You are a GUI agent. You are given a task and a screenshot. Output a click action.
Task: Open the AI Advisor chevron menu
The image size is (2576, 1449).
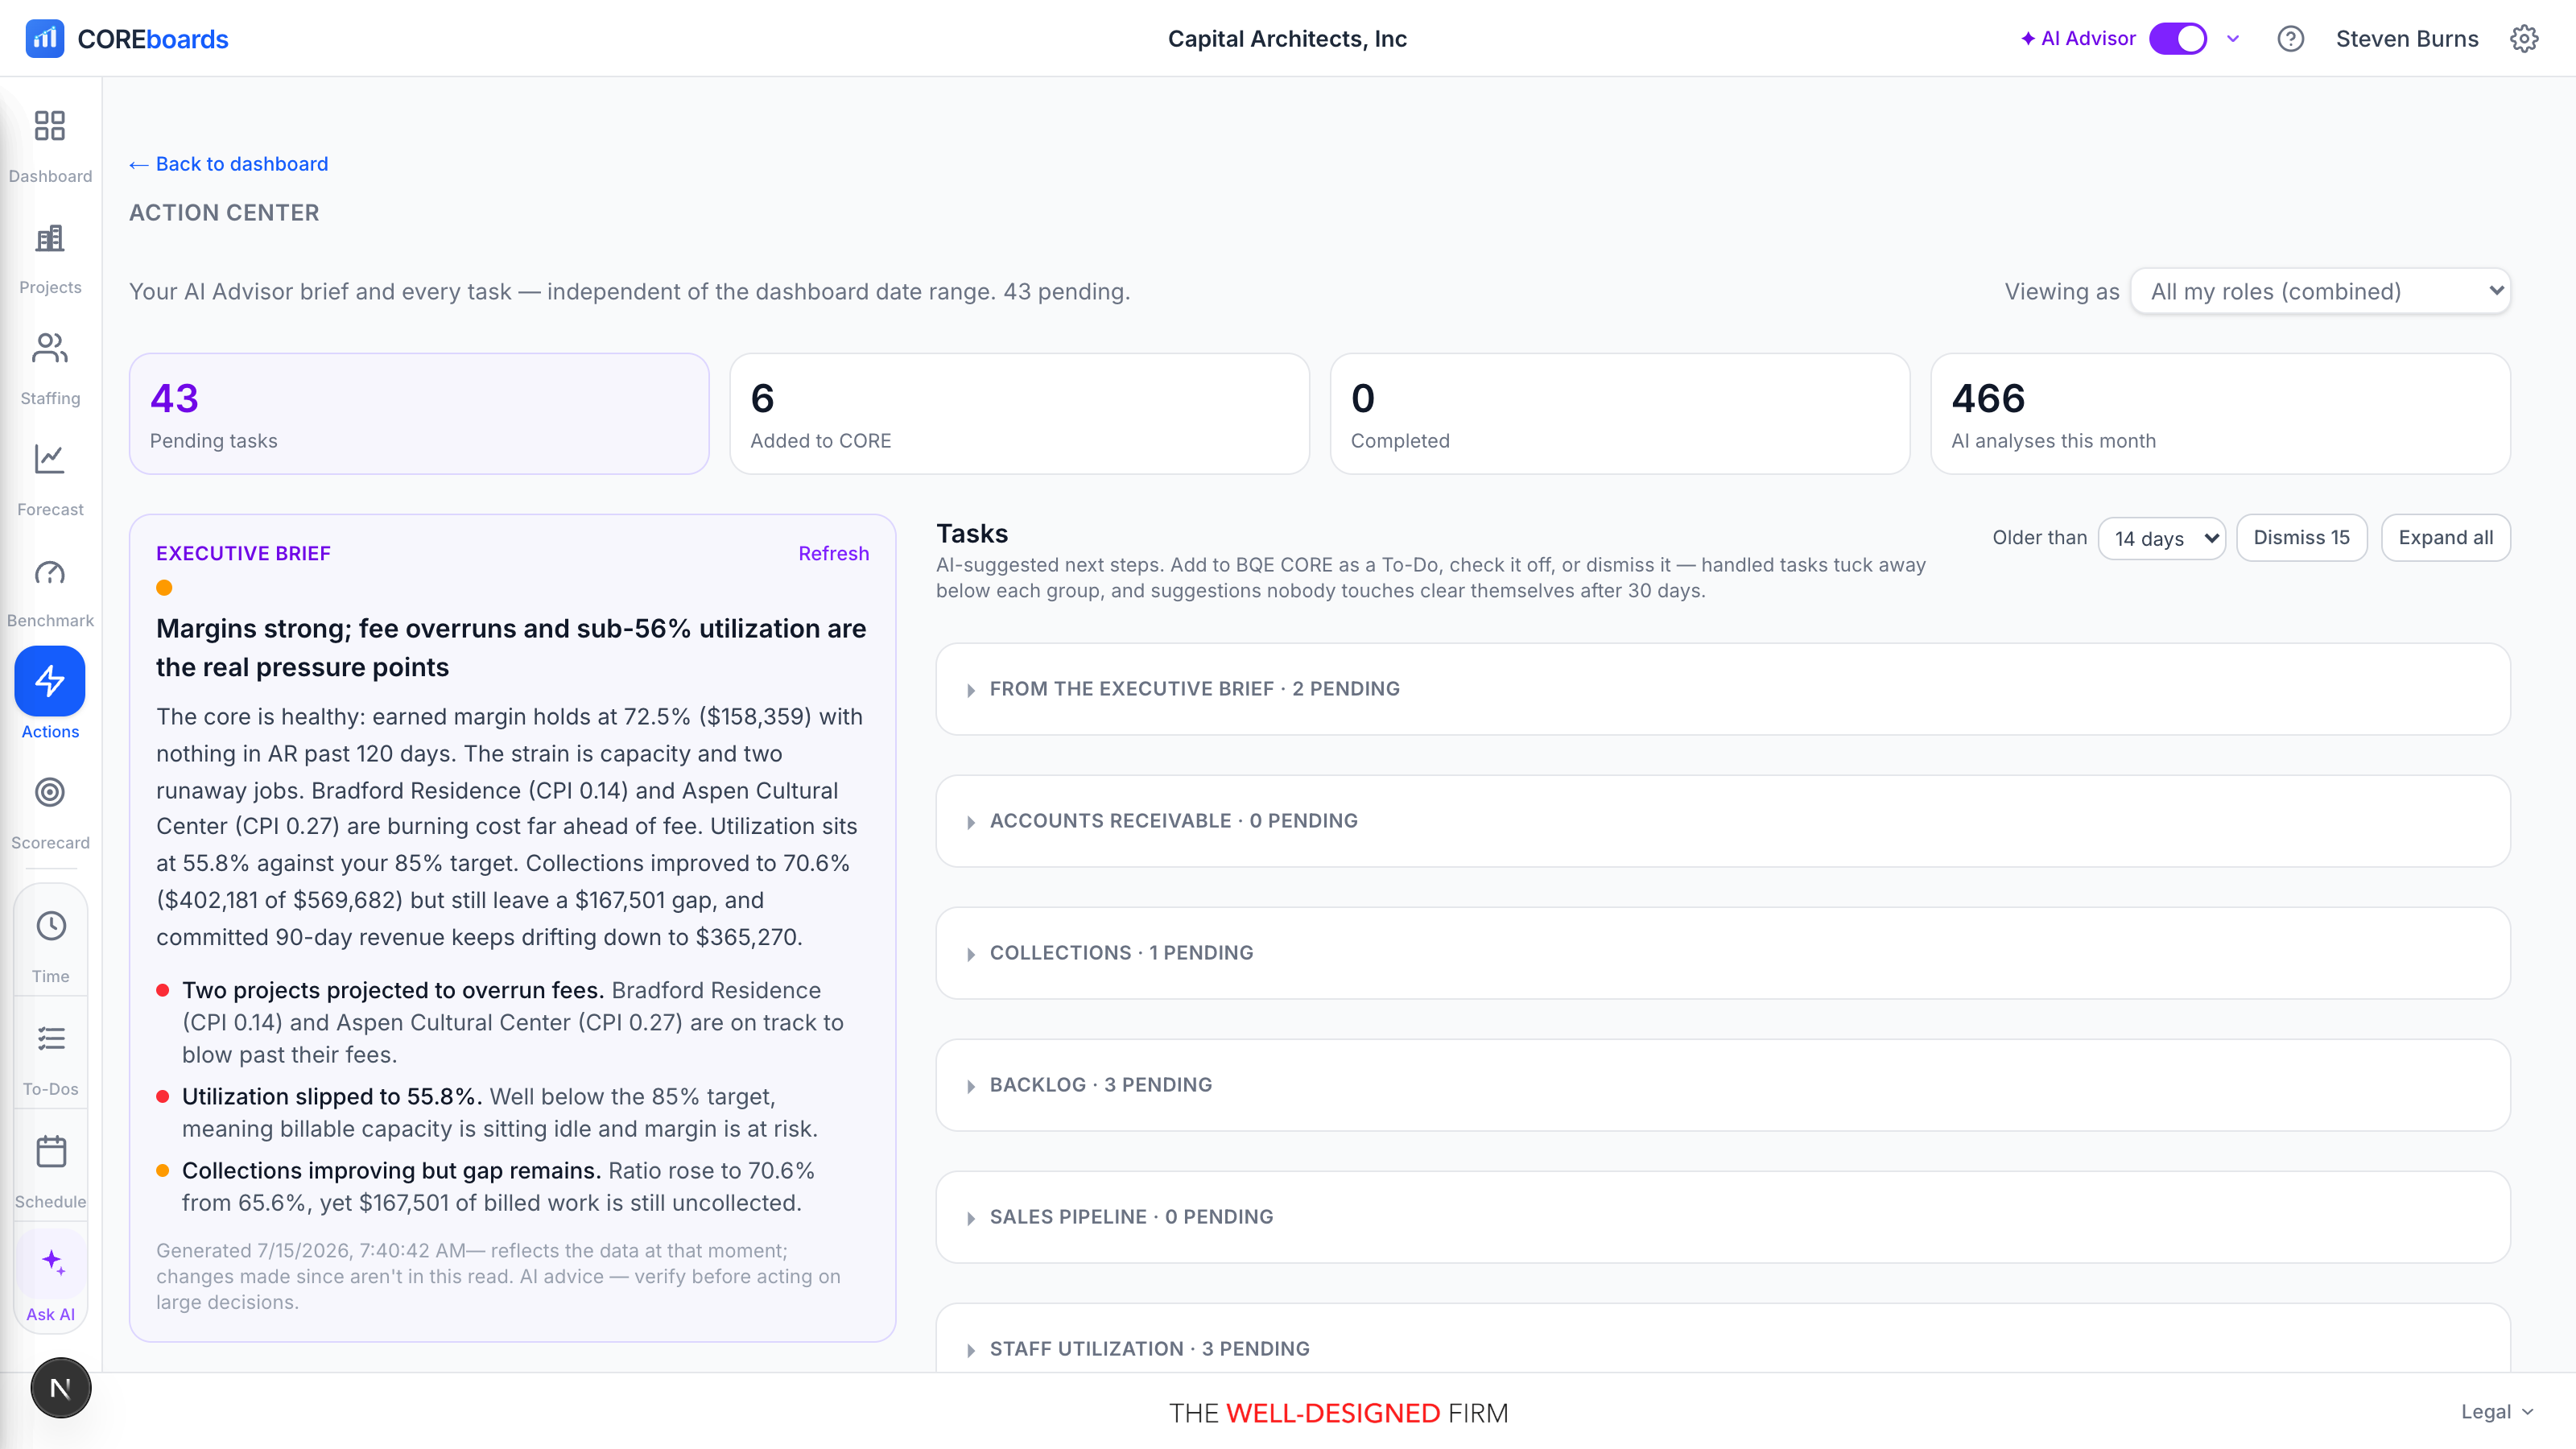pyautogui.click(x=2233, y=39)
